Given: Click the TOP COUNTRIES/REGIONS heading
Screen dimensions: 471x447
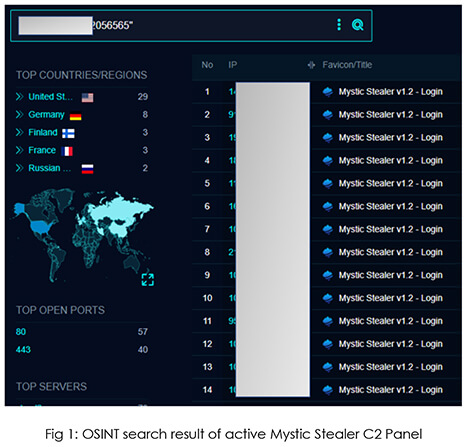Looking at the screenshot, I should (x=82, y=75).
